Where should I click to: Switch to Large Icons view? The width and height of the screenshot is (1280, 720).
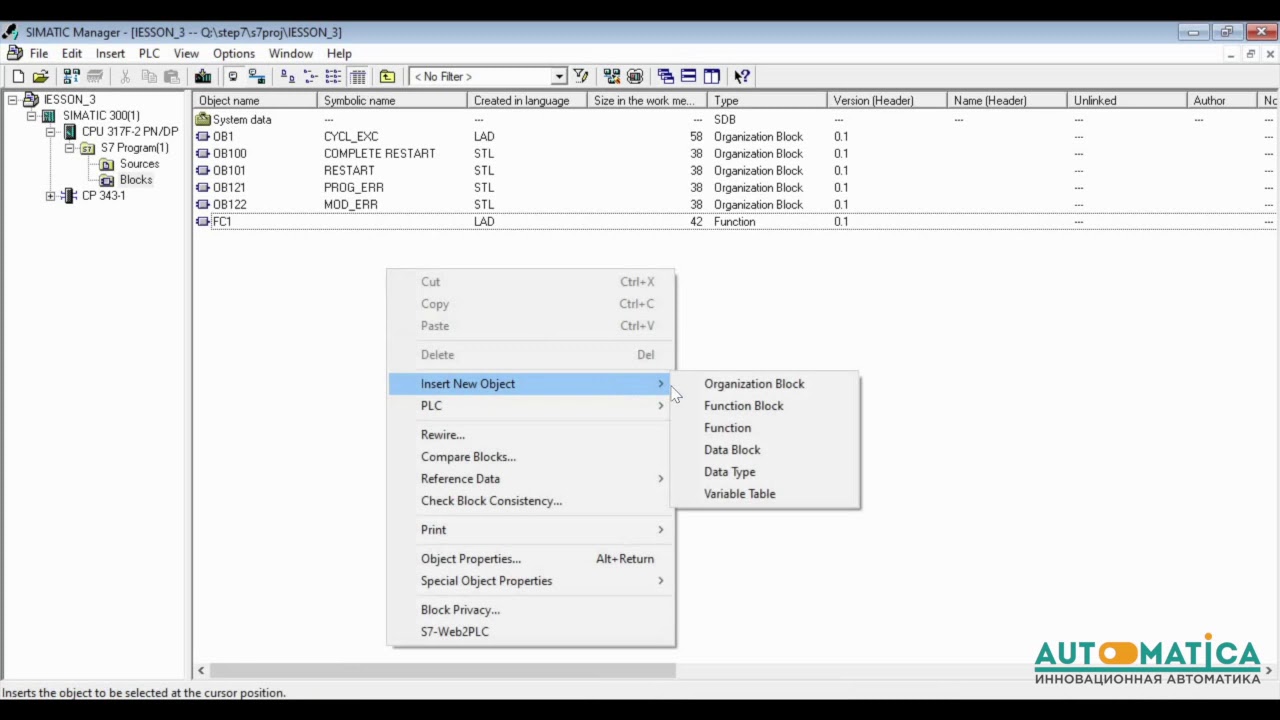pyautogui.click(x=287, y=76)
